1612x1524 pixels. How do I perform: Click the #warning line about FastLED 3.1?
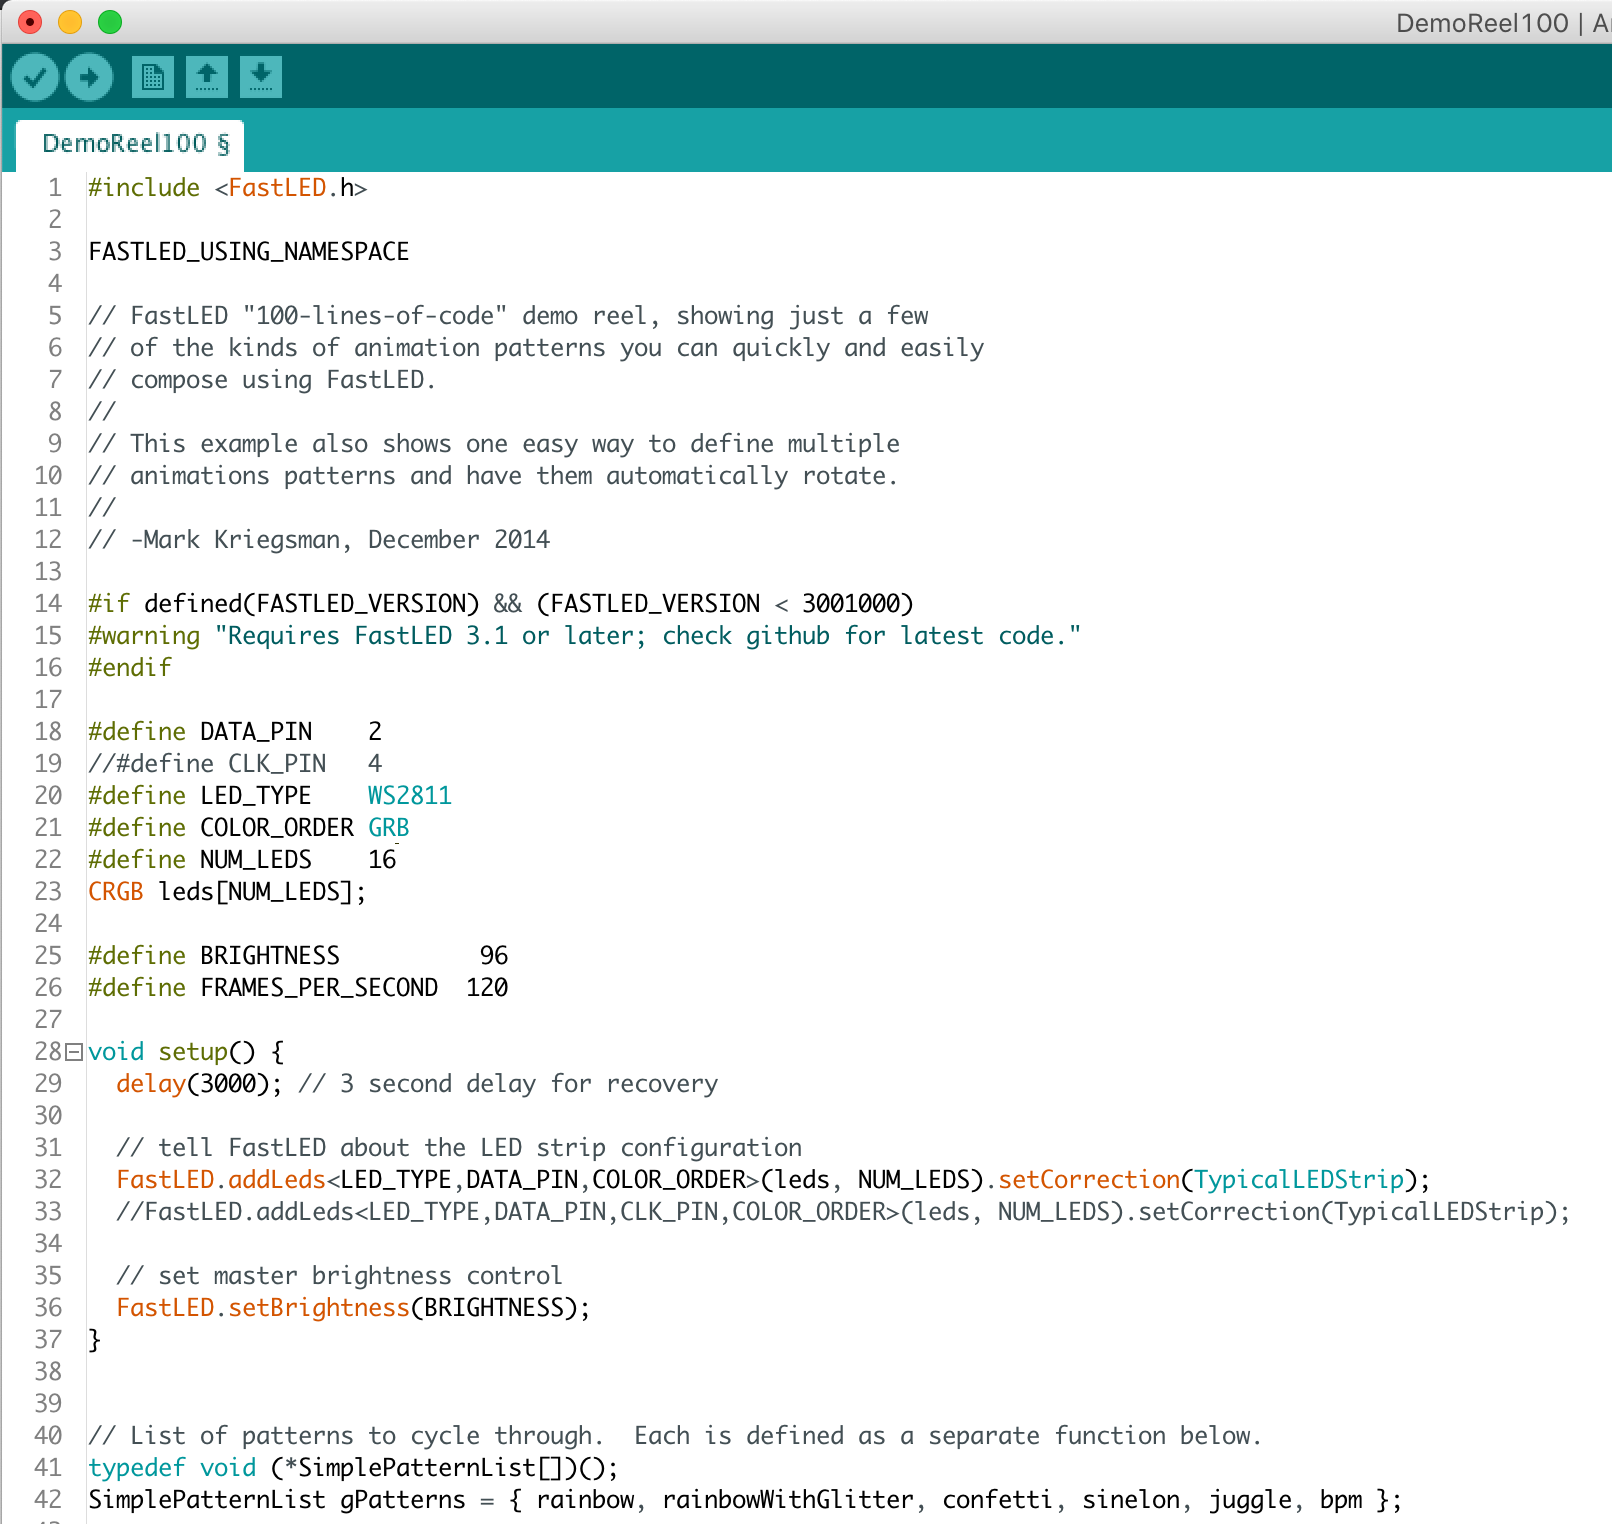point(585,636)
